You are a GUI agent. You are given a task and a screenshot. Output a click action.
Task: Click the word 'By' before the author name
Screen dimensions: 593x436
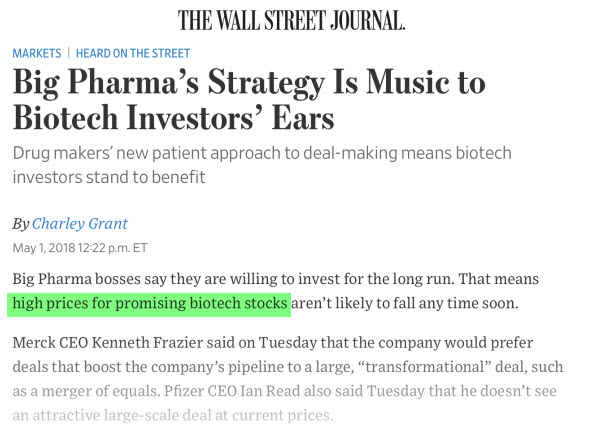pos(21,224)
